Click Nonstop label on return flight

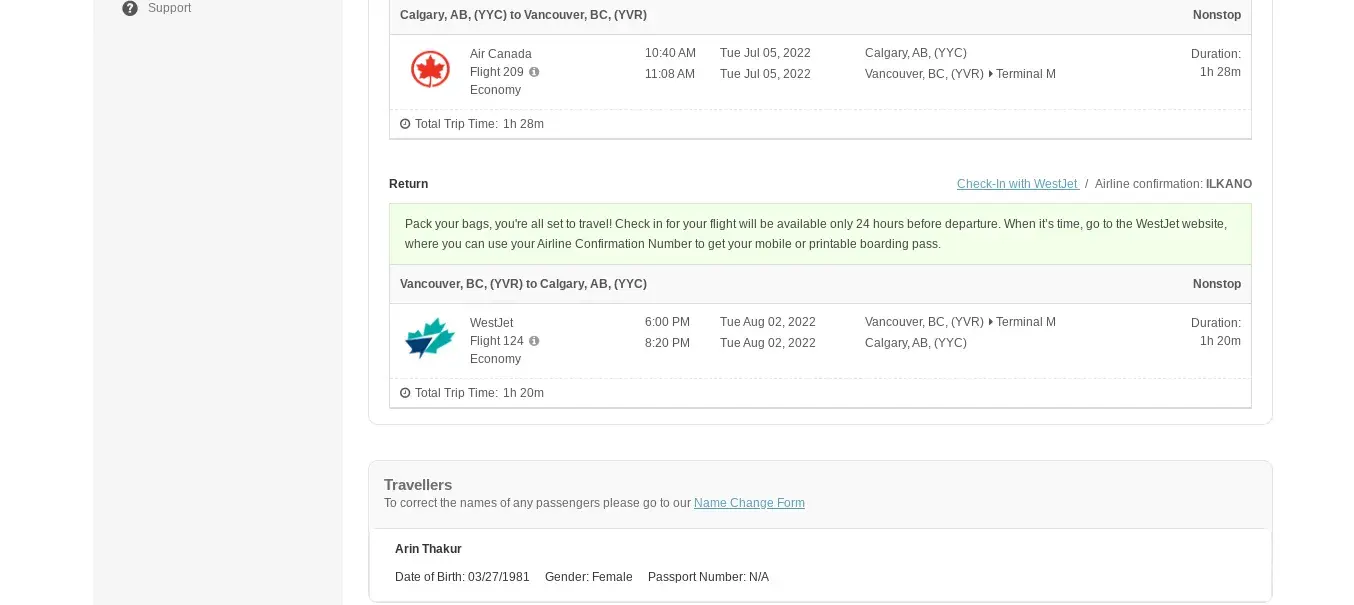[1217, 284]
